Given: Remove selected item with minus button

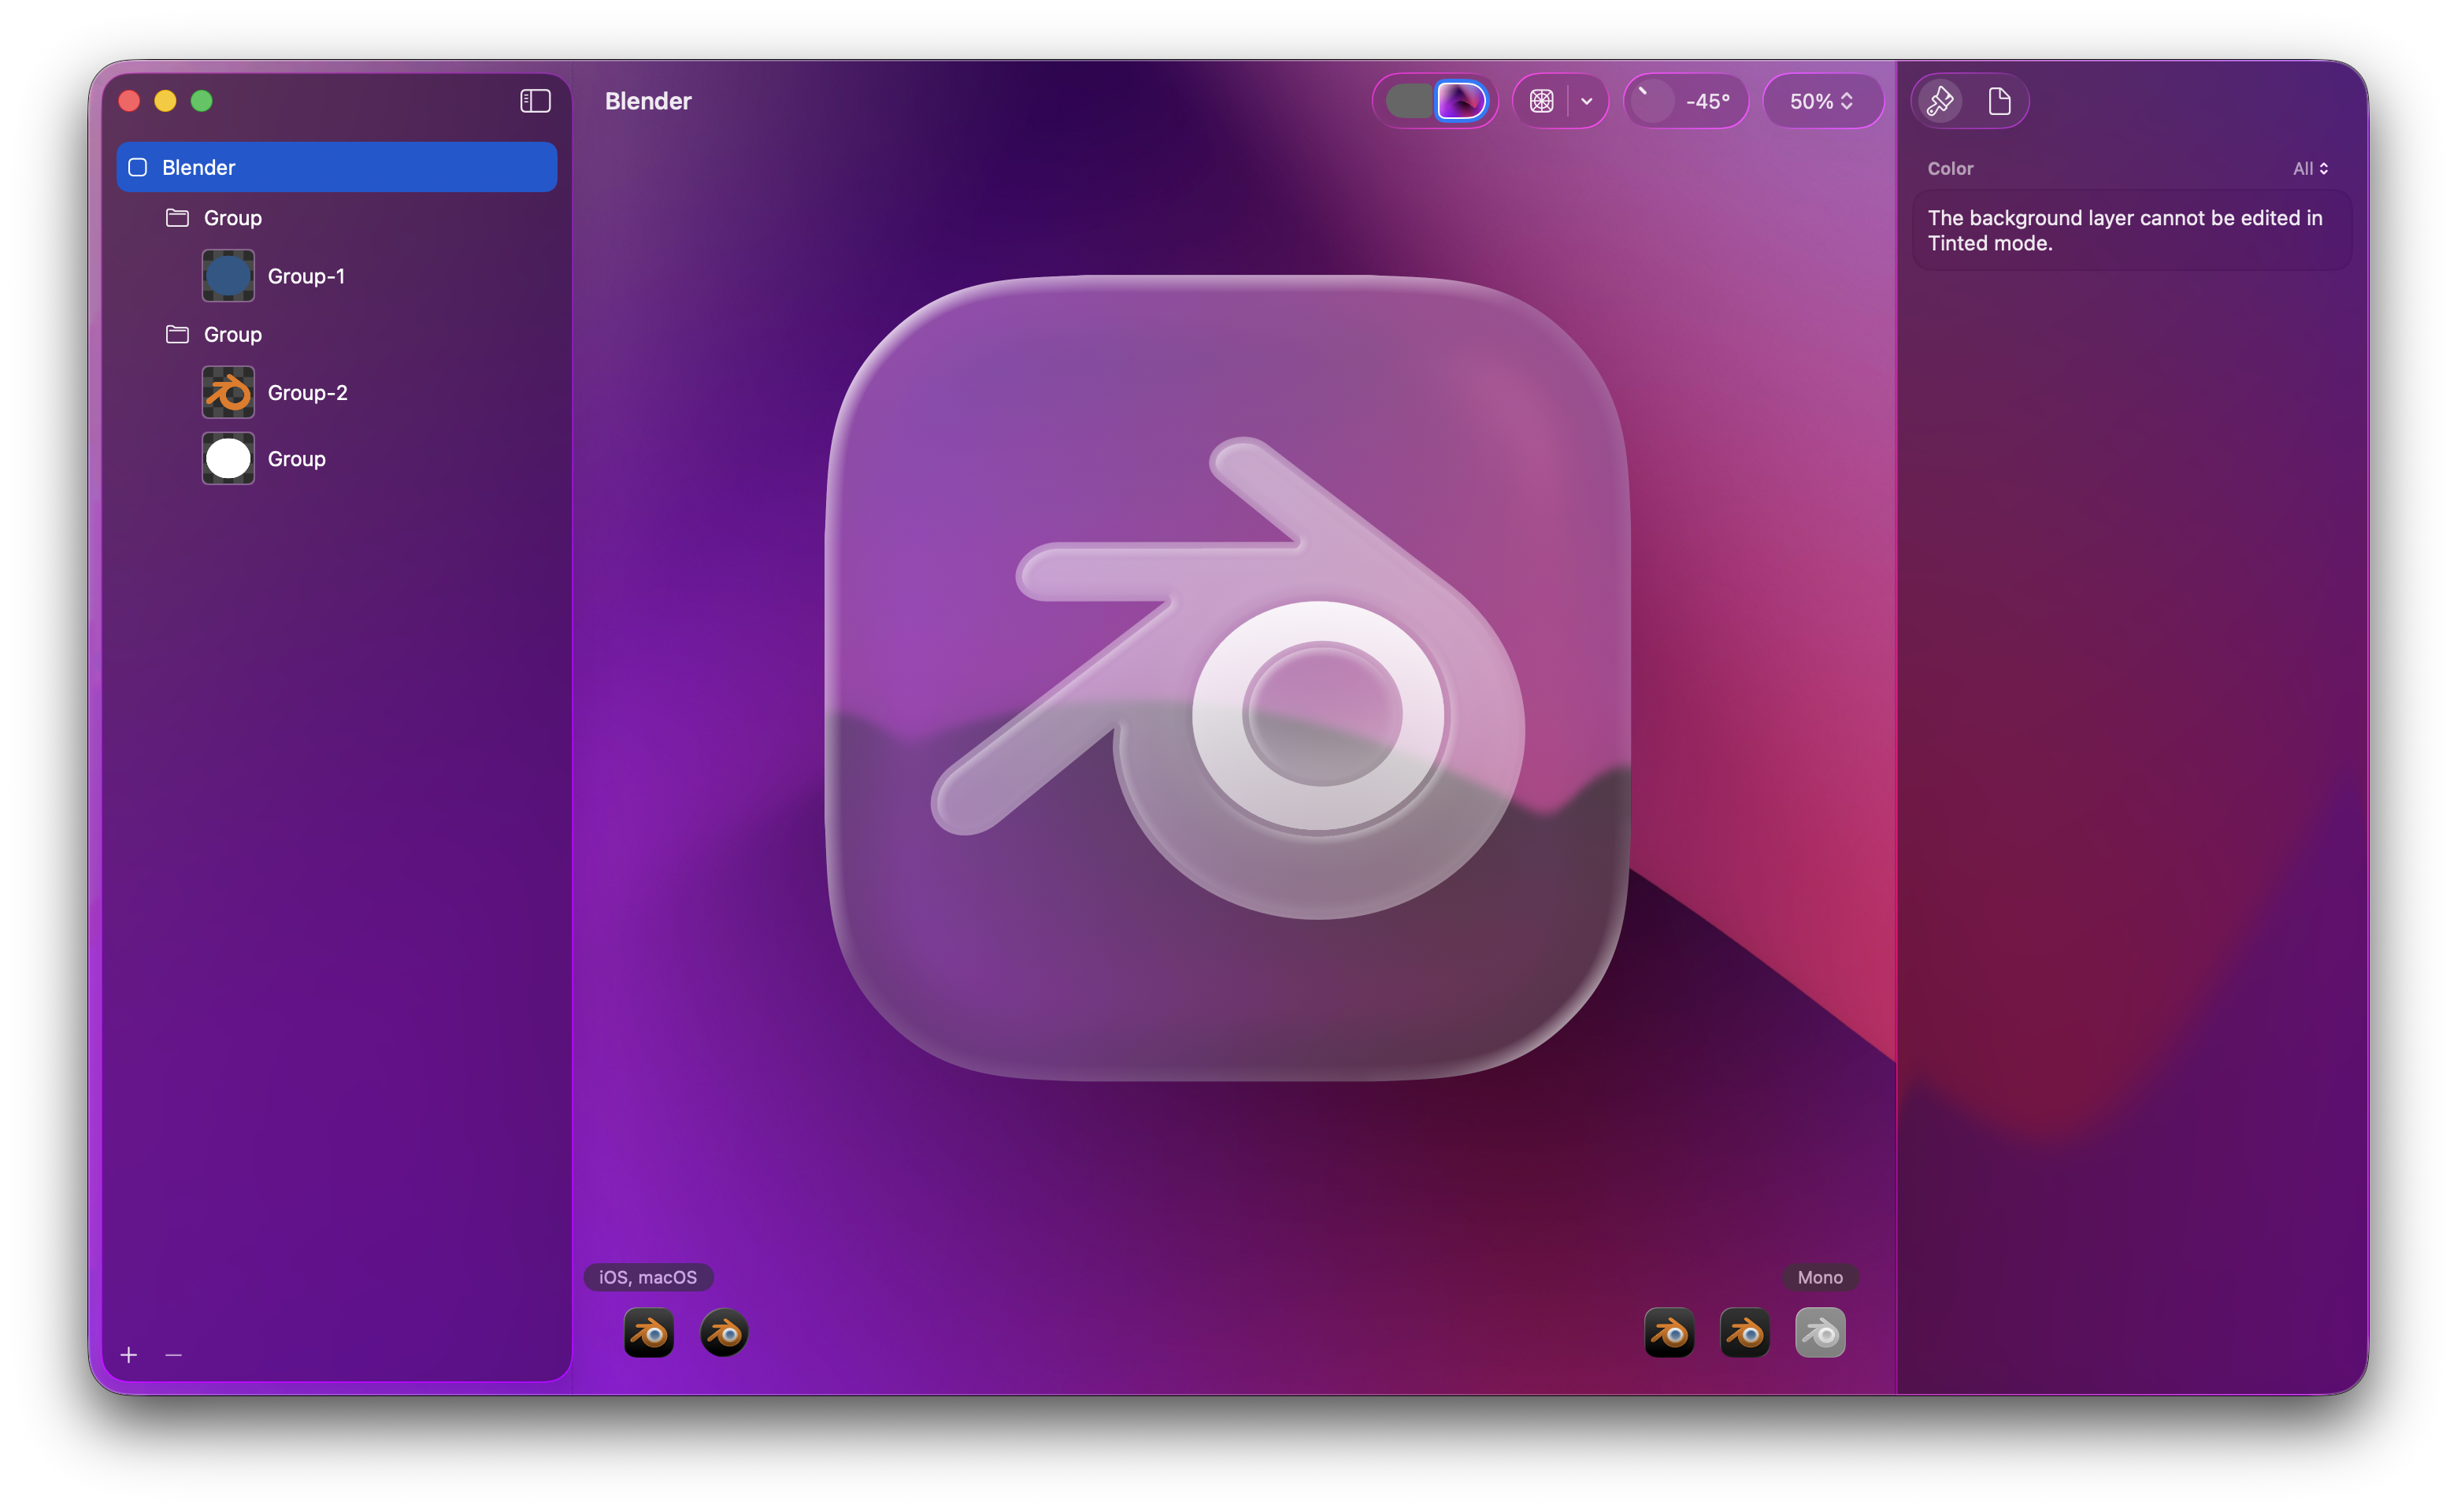Looking at the screenshot, I should click(174, 1355).
